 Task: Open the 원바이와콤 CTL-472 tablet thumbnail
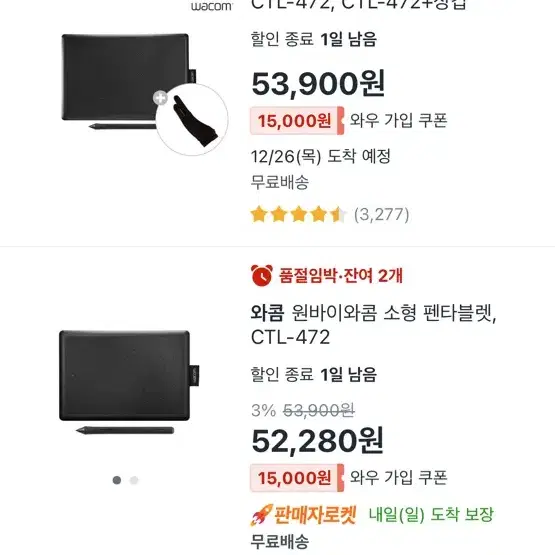click(129, 382)
